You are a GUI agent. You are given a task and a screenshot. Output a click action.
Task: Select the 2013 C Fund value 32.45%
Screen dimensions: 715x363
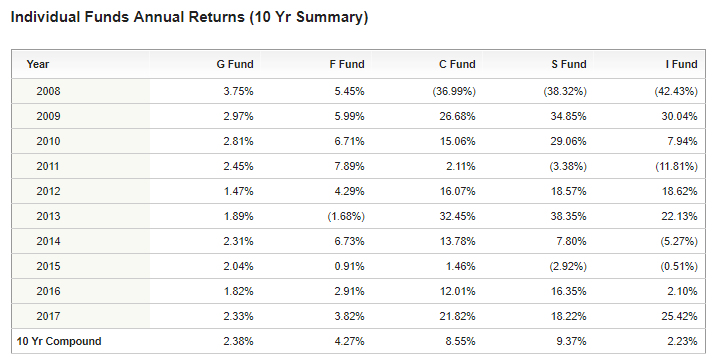tap(457, 216)
